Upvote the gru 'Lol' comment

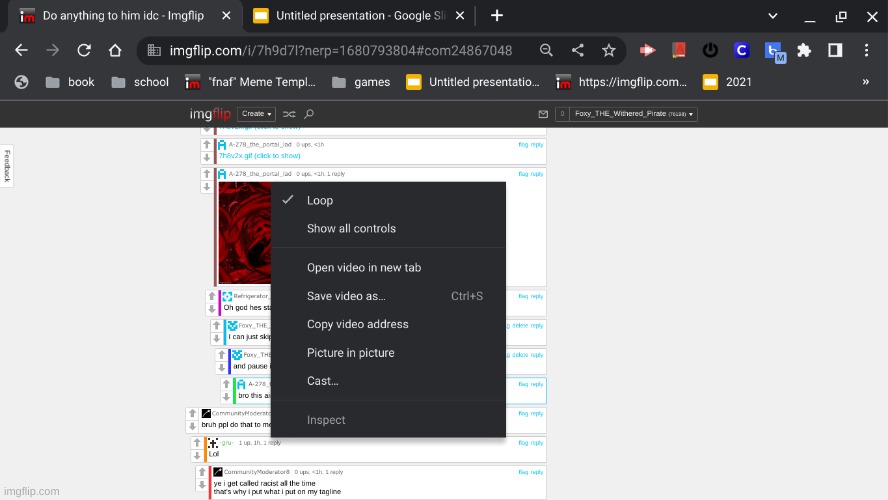[197, 443]
